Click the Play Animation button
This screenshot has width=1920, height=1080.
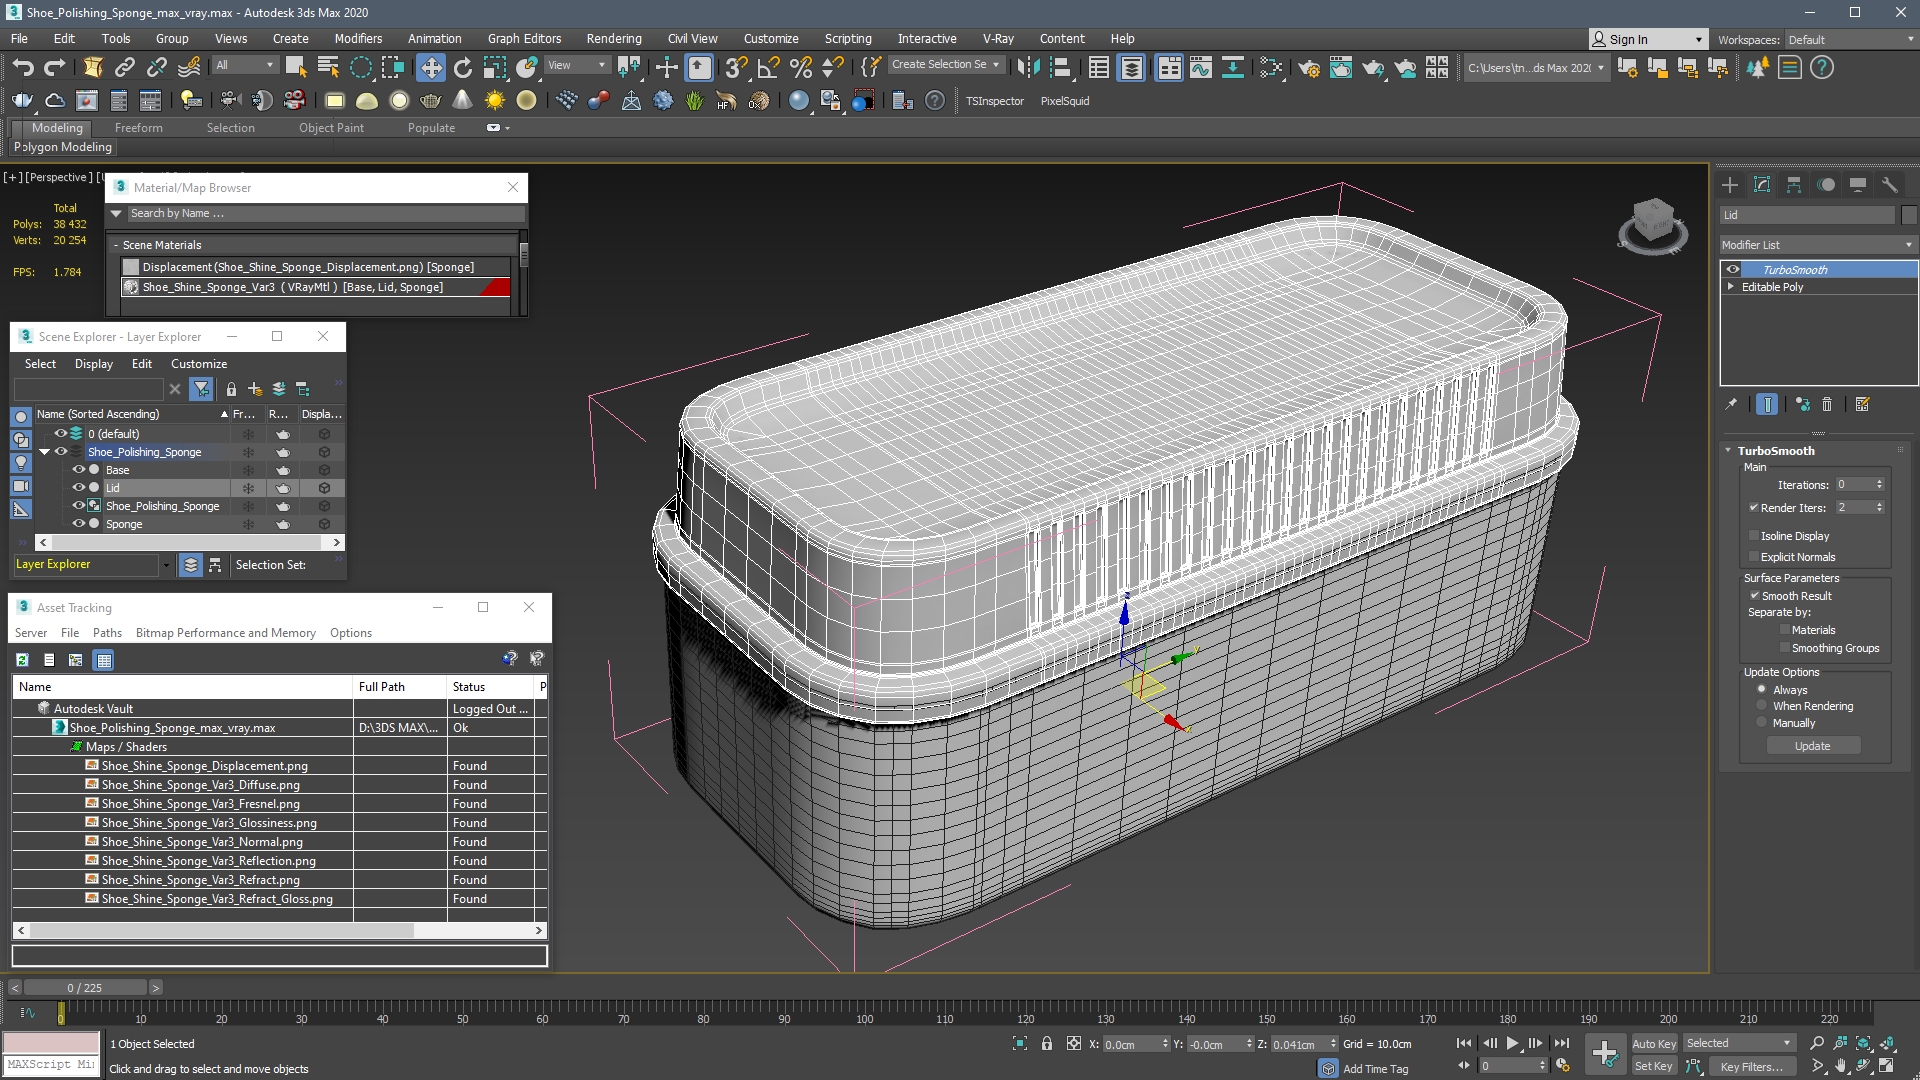coord(1512,1043)
